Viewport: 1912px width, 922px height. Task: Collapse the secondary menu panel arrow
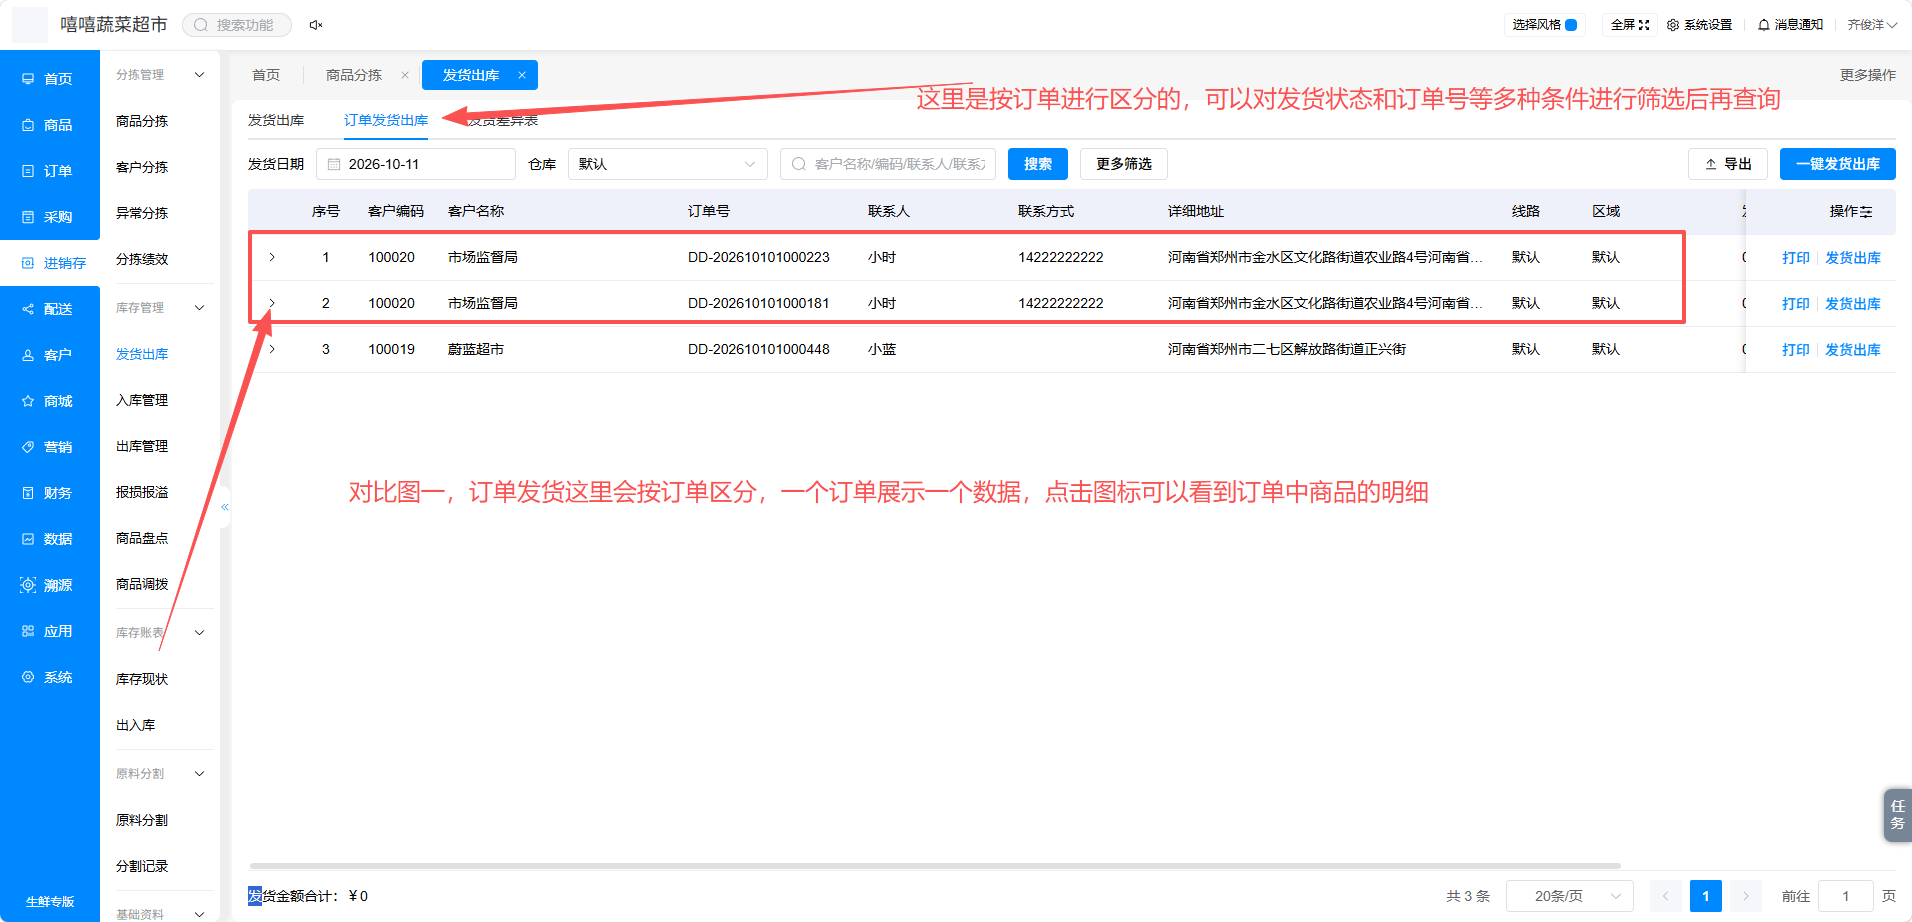pyautogui.click(x=225, y=507)
